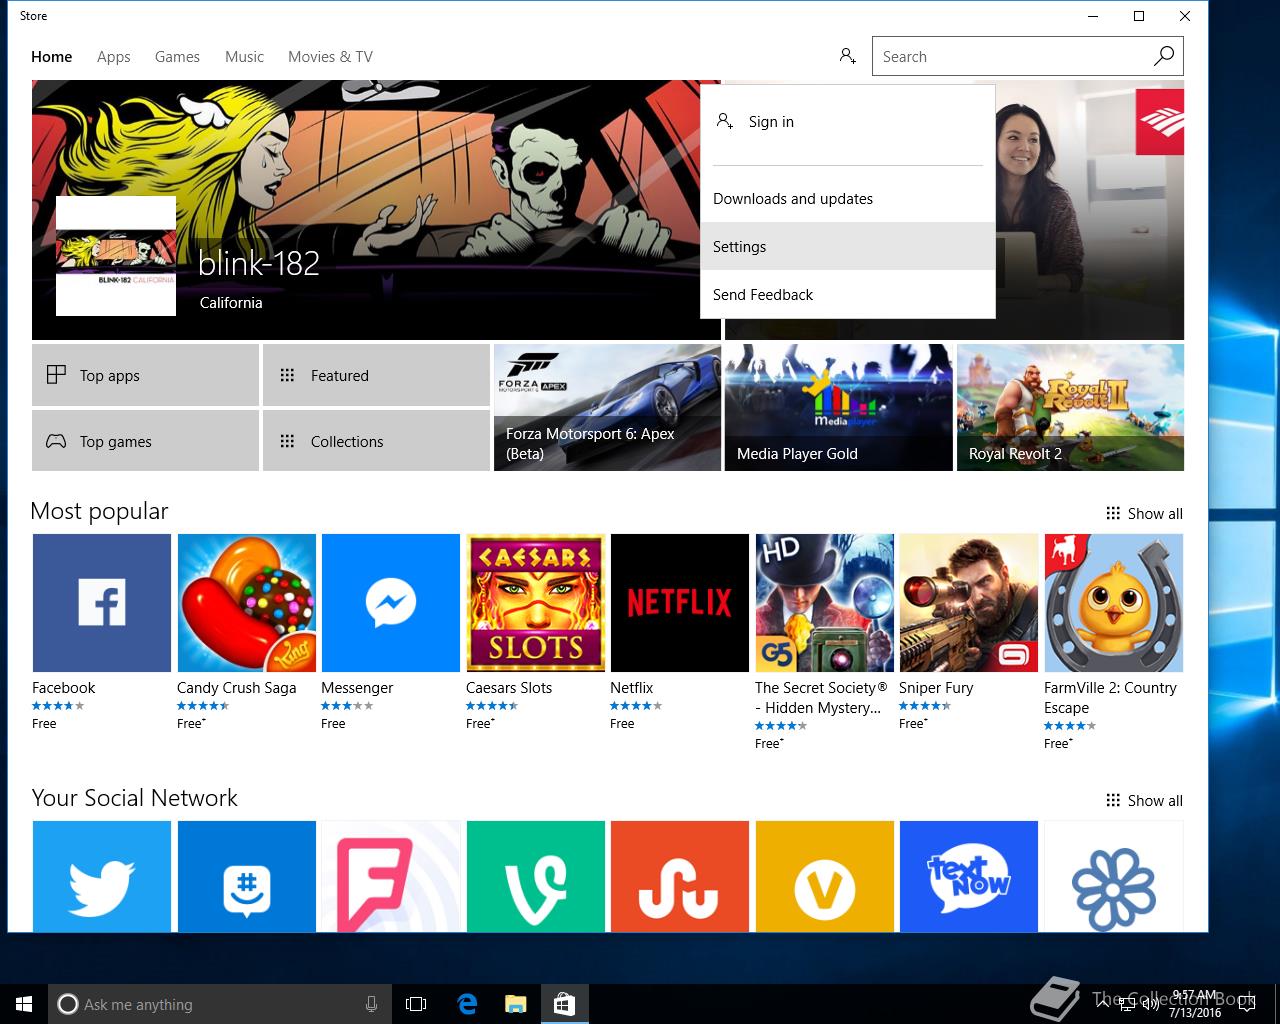Open the Facebook app tile
Image resolution: width=1280 pixels, height=1024 pixels.
tap(102, 602)
